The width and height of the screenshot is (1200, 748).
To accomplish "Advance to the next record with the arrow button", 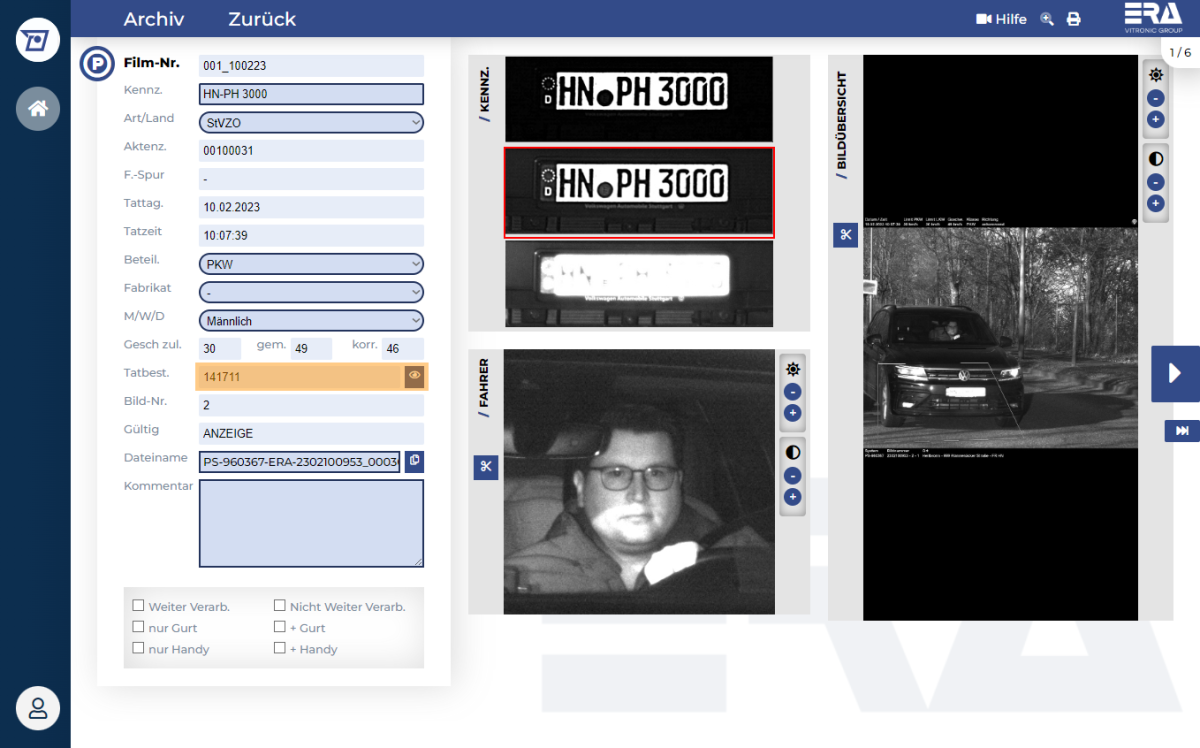I will point(1175,373).
